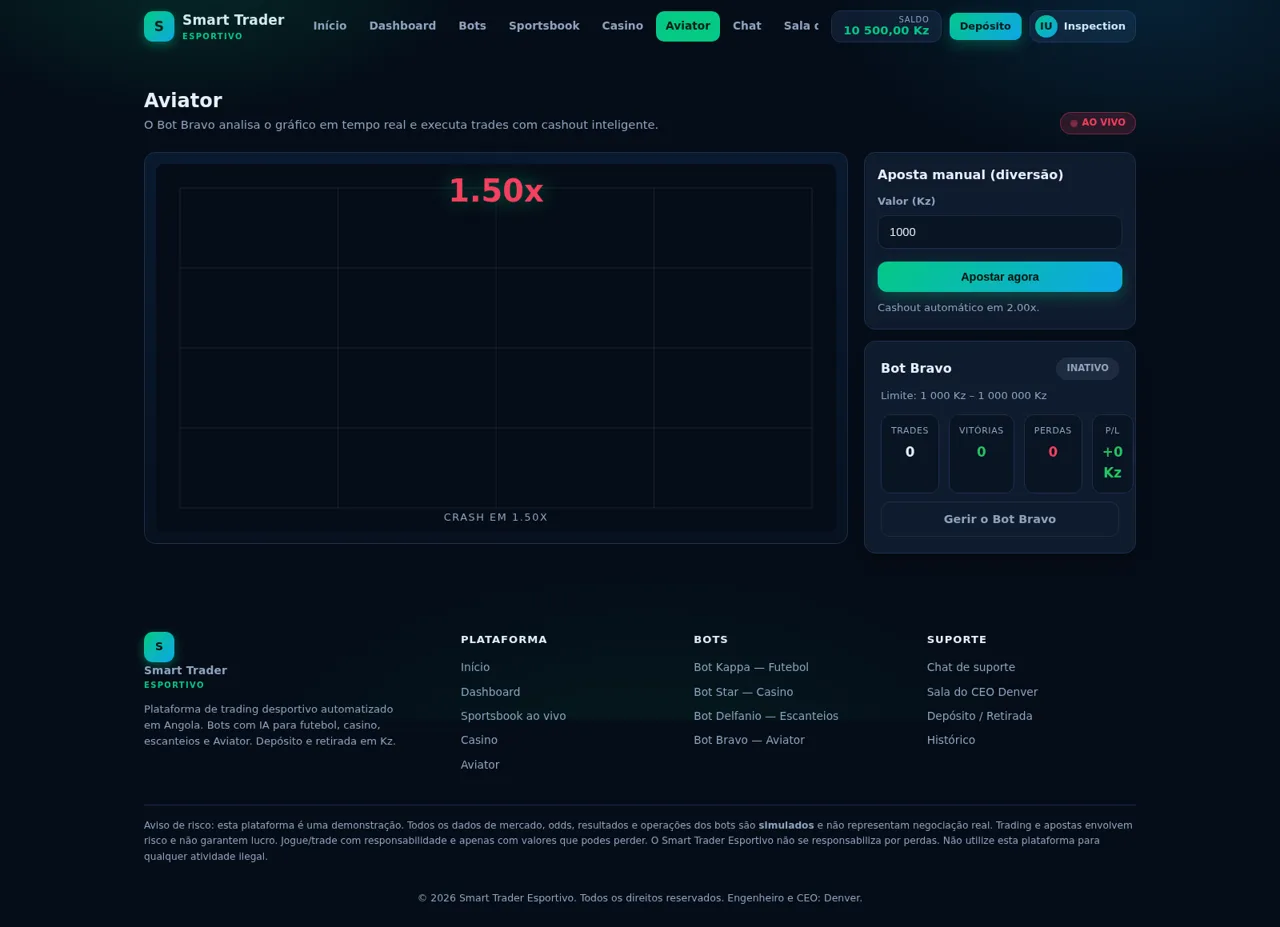Screen dimensions: 1280x927
Task: Click the Trades counter card
Action: click(x=910, y=454)
